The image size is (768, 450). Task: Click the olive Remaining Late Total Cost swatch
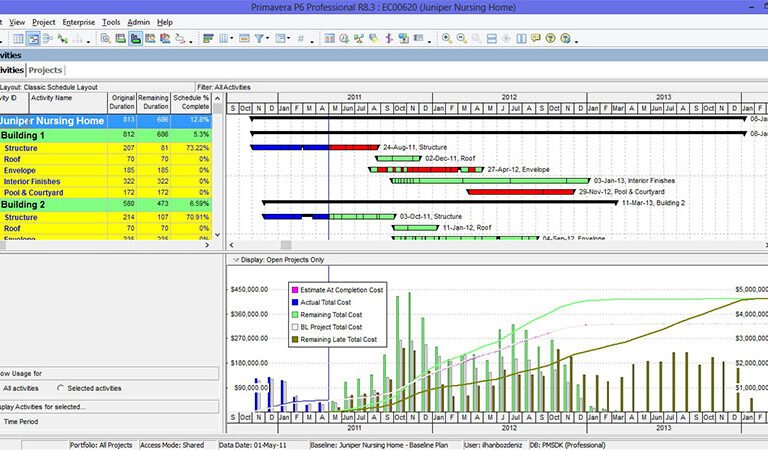tap(295, 339)
